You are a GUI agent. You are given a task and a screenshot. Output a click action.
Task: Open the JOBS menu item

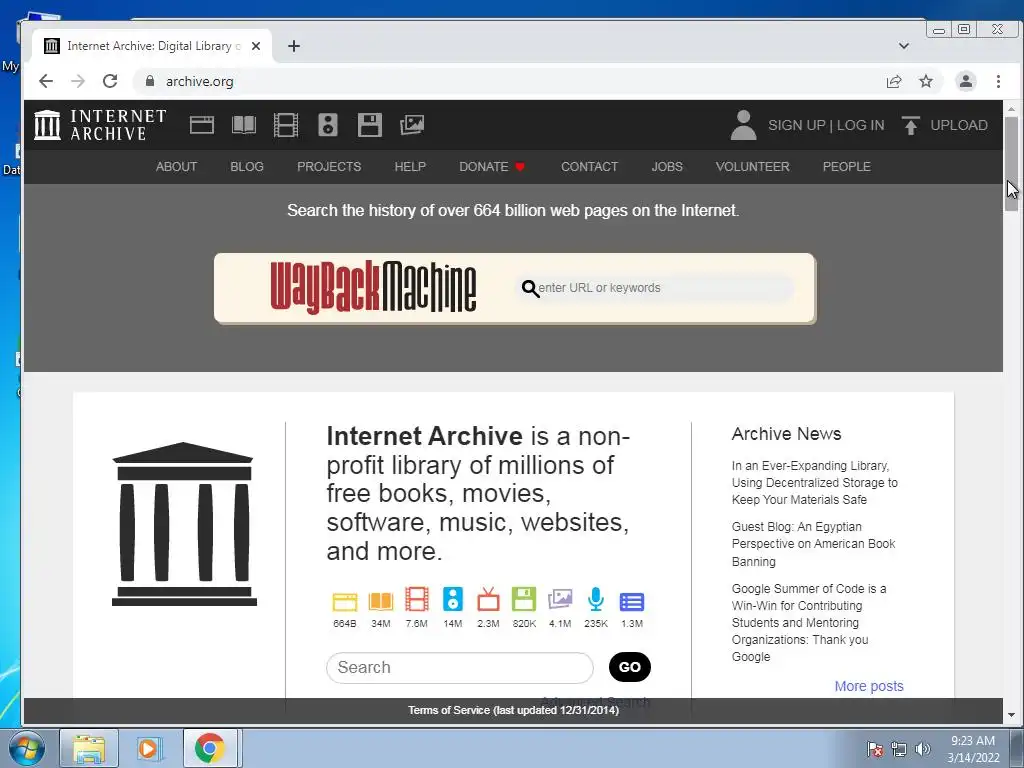pos(667,167)
